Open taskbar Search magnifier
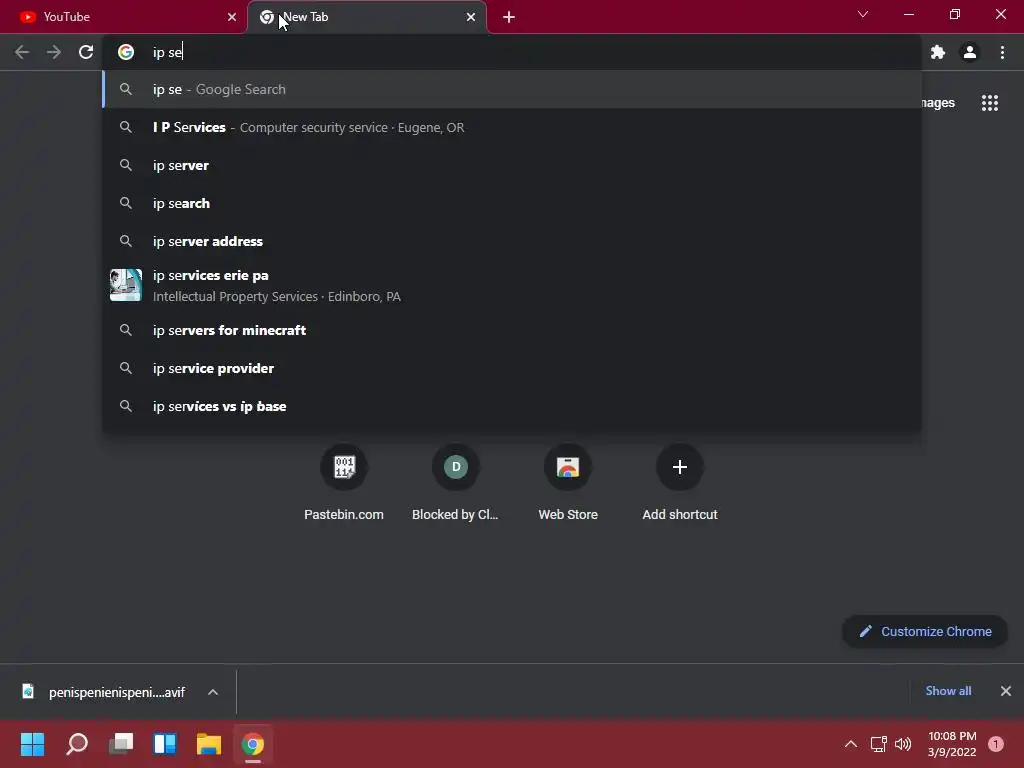1024x768 pixels. click(x=77, y=744)
